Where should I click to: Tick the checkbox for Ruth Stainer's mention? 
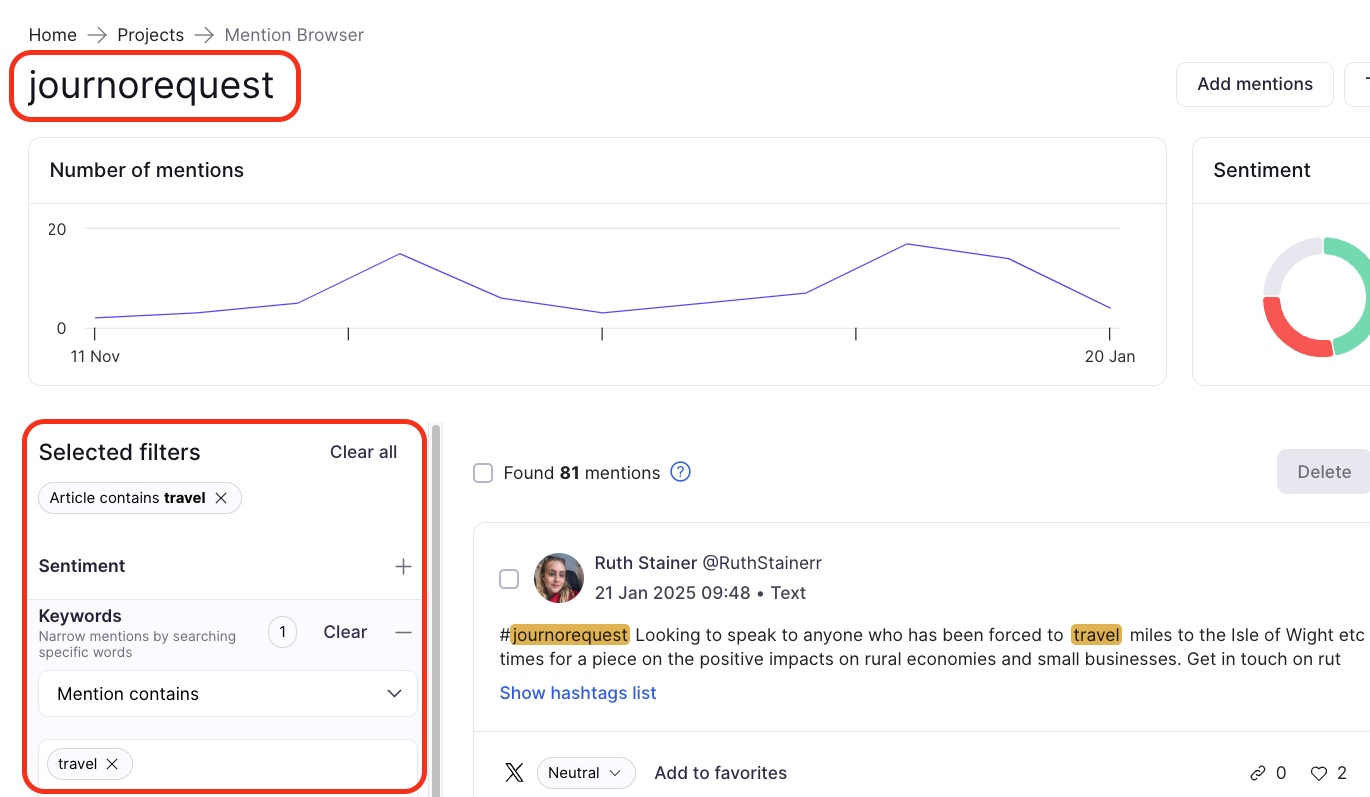point(509,579)
